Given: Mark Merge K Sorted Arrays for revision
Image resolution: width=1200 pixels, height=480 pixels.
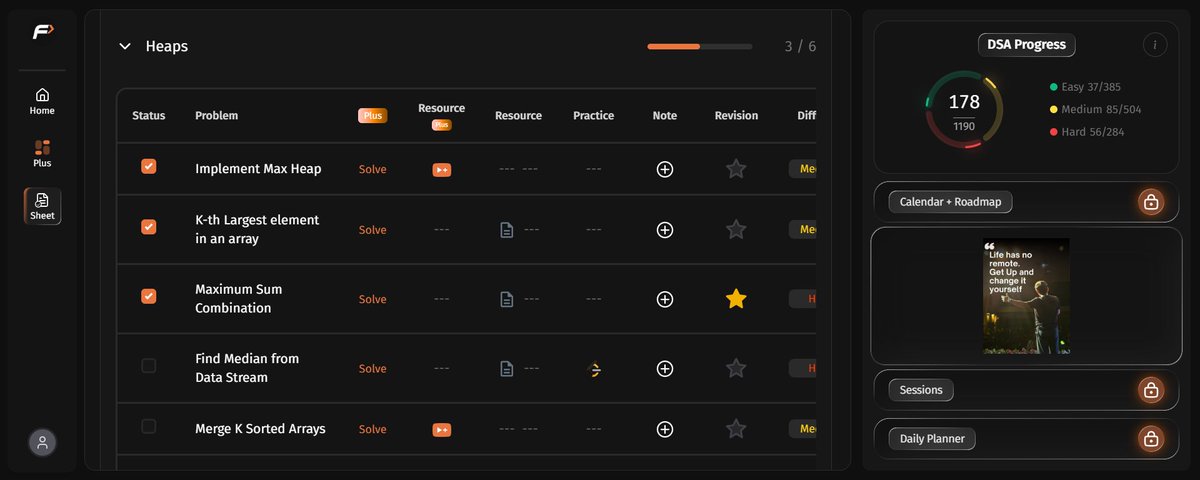Looking at the screenshot, I should click(x=736, y=429).
